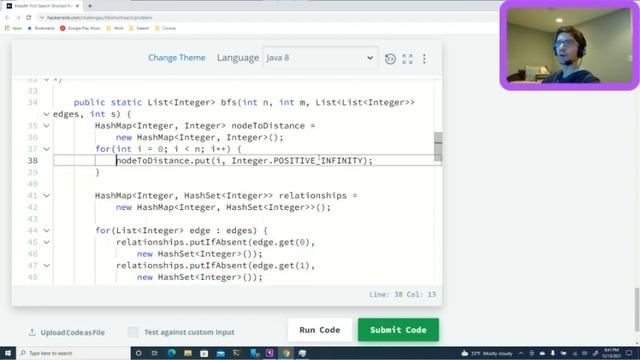This screenshot has width=640, height=360.
Task: Open the Mail app in taskbar
Action: (x=221, y=353)
